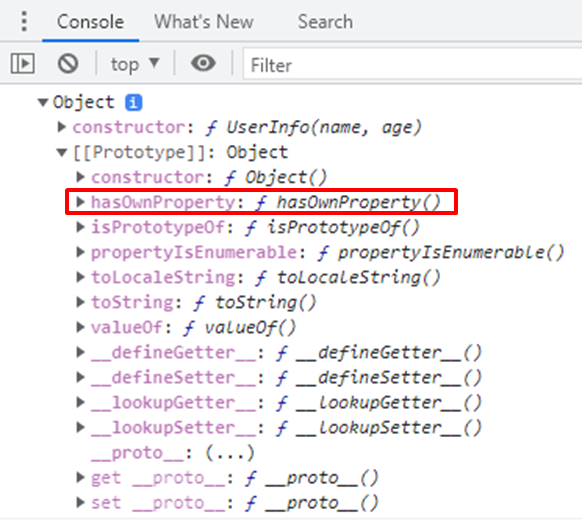Expand the __lookupGetter__ function entry
The image size is (582, 521).
(x=80, y=402)
